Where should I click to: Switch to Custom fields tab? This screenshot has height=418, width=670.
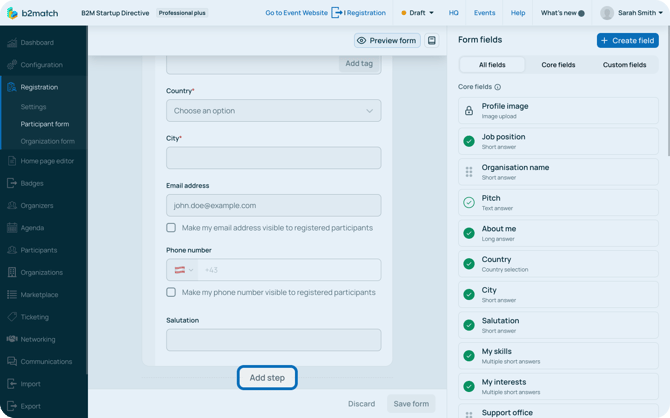(x=624, y=65)
